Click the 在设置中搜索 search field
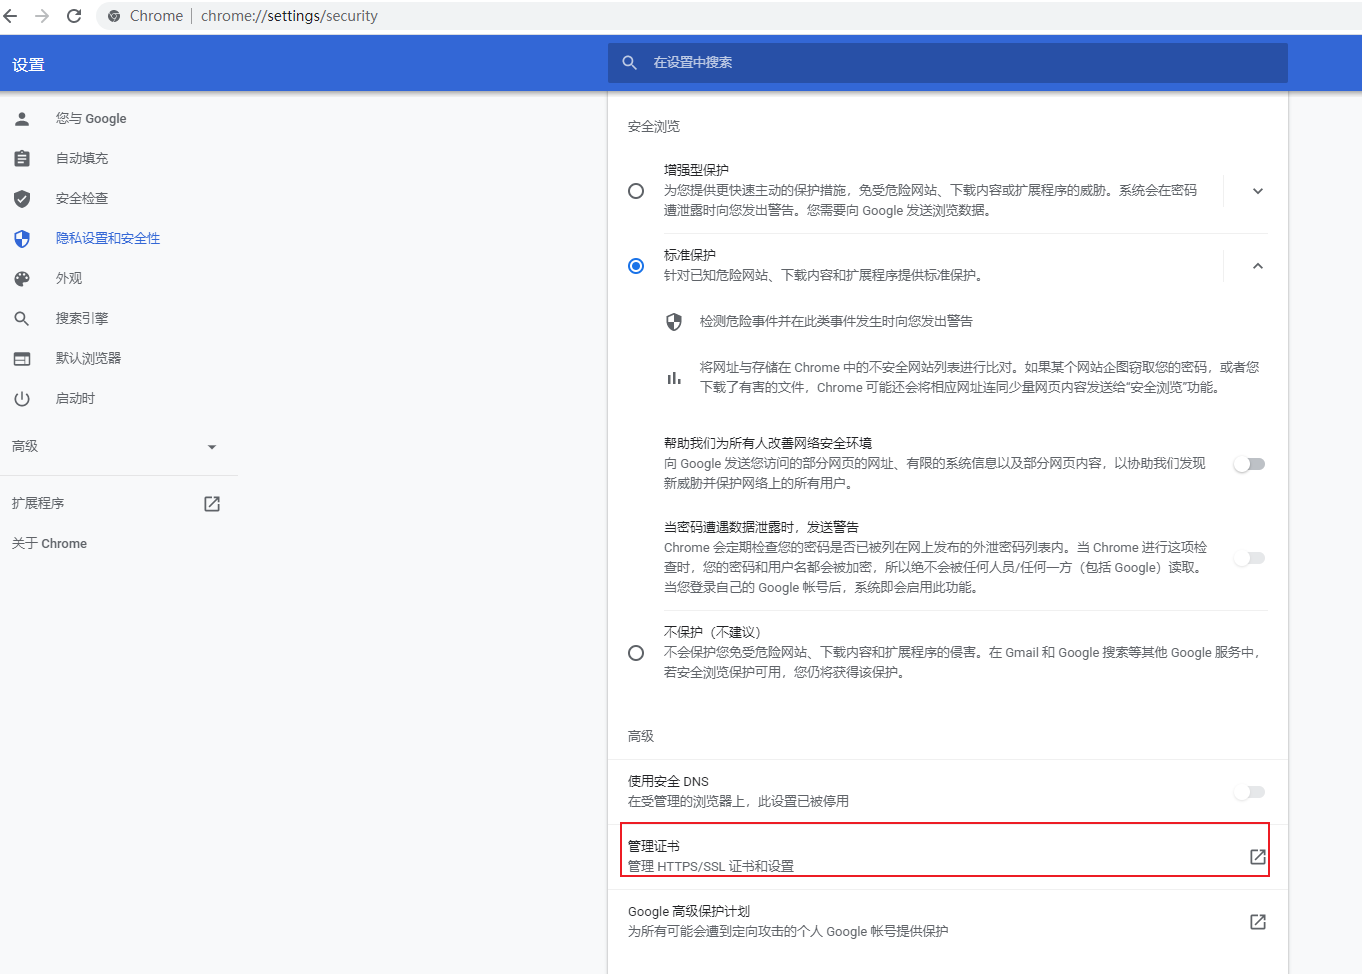Screen dimensions: 1362x974 coord(948,62)
